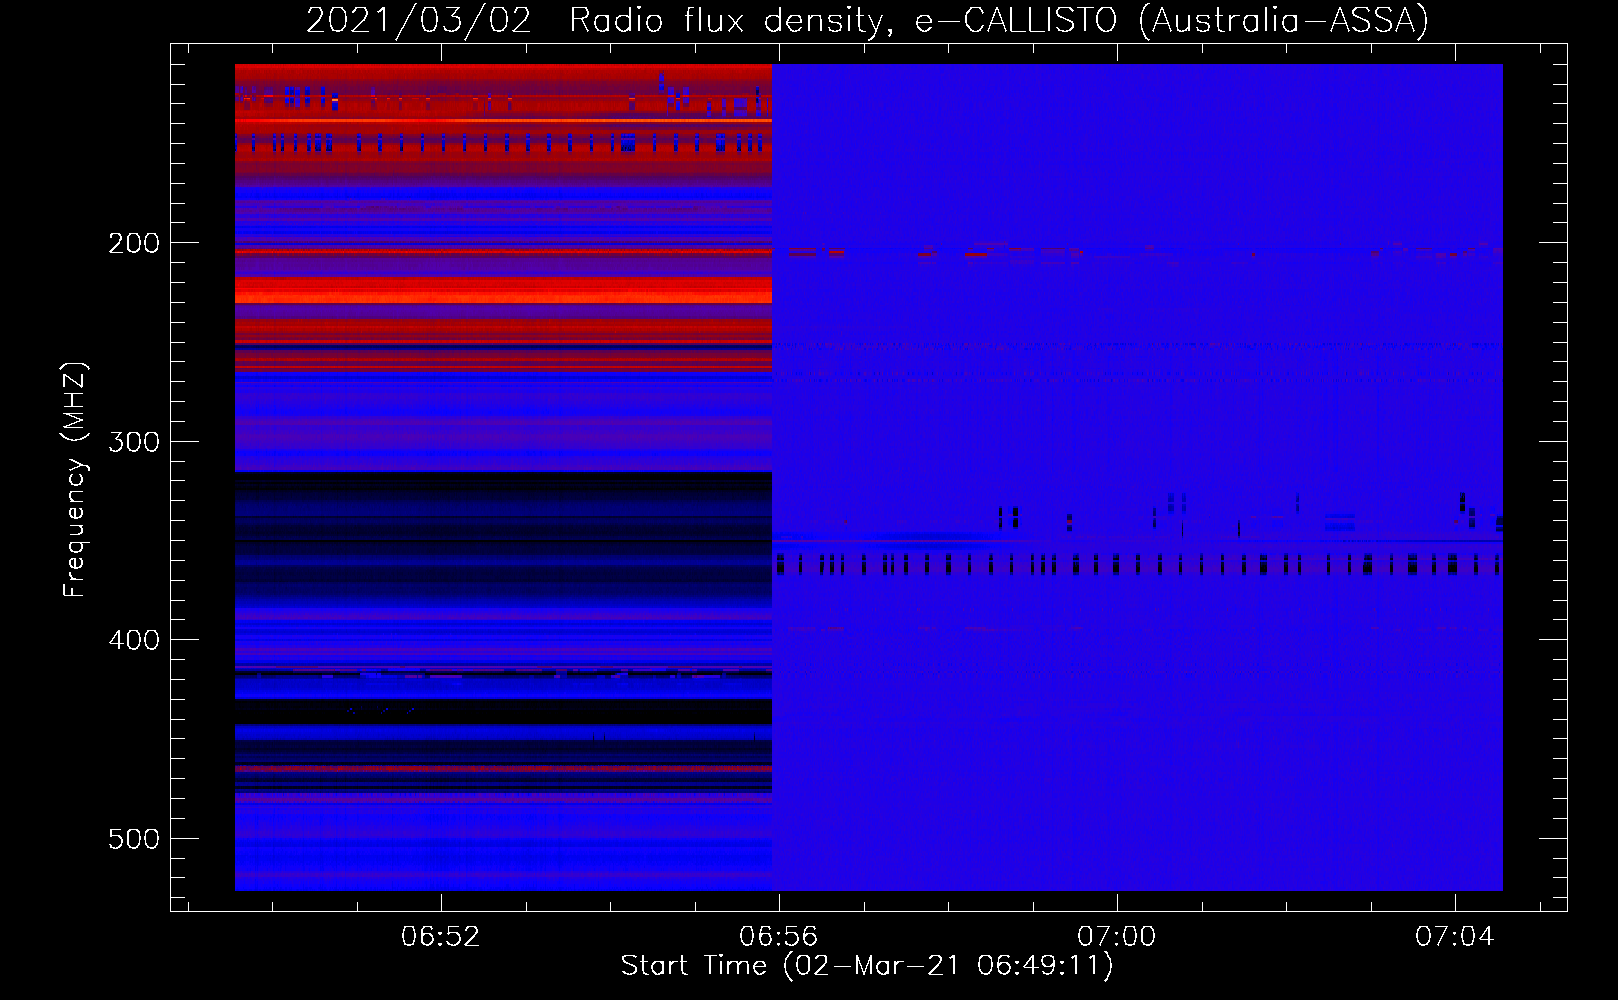Click the 300 frequency tick label

(134, 442)
